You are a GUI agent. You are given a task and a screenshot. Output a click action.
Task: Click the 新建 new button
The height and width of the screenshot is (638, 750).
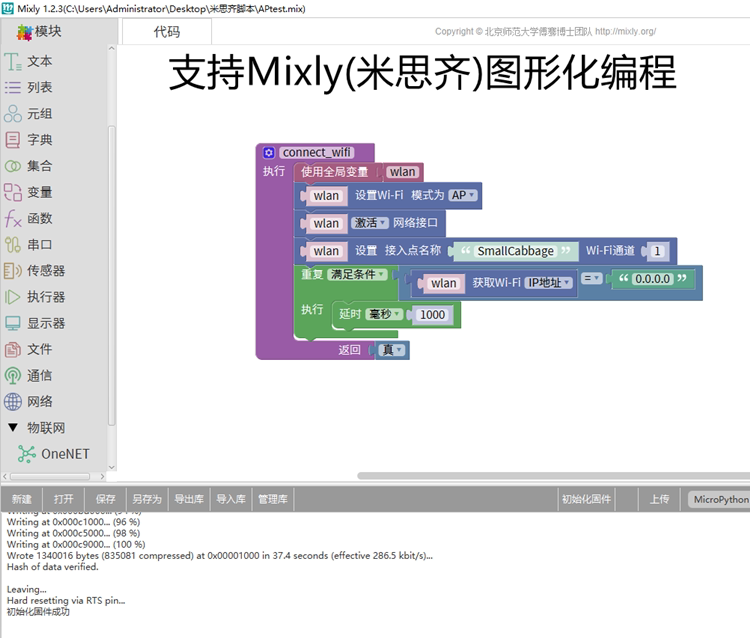click(22, 499)
